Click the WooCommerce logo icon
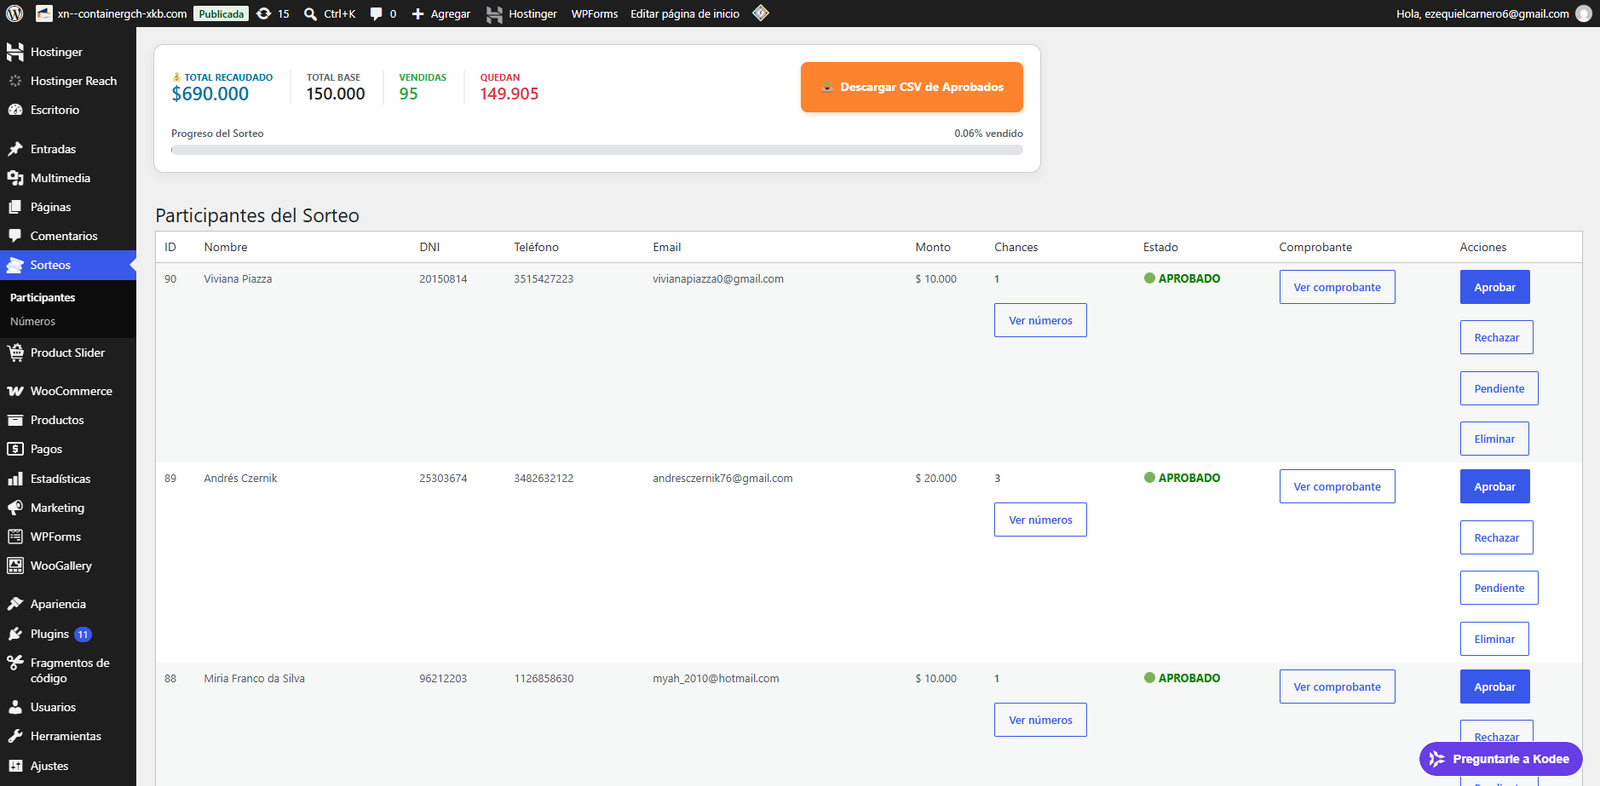Screen dimensions: 1600x786 point(15,391)
